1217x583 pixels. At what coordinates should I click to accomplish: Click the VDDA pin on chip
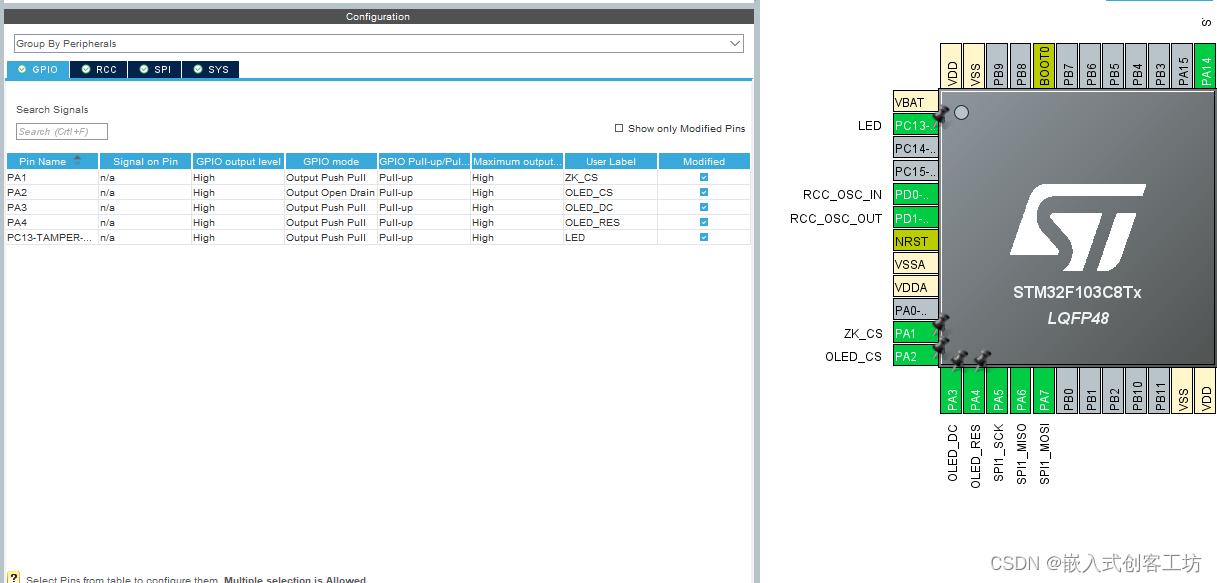click(916, 287)
